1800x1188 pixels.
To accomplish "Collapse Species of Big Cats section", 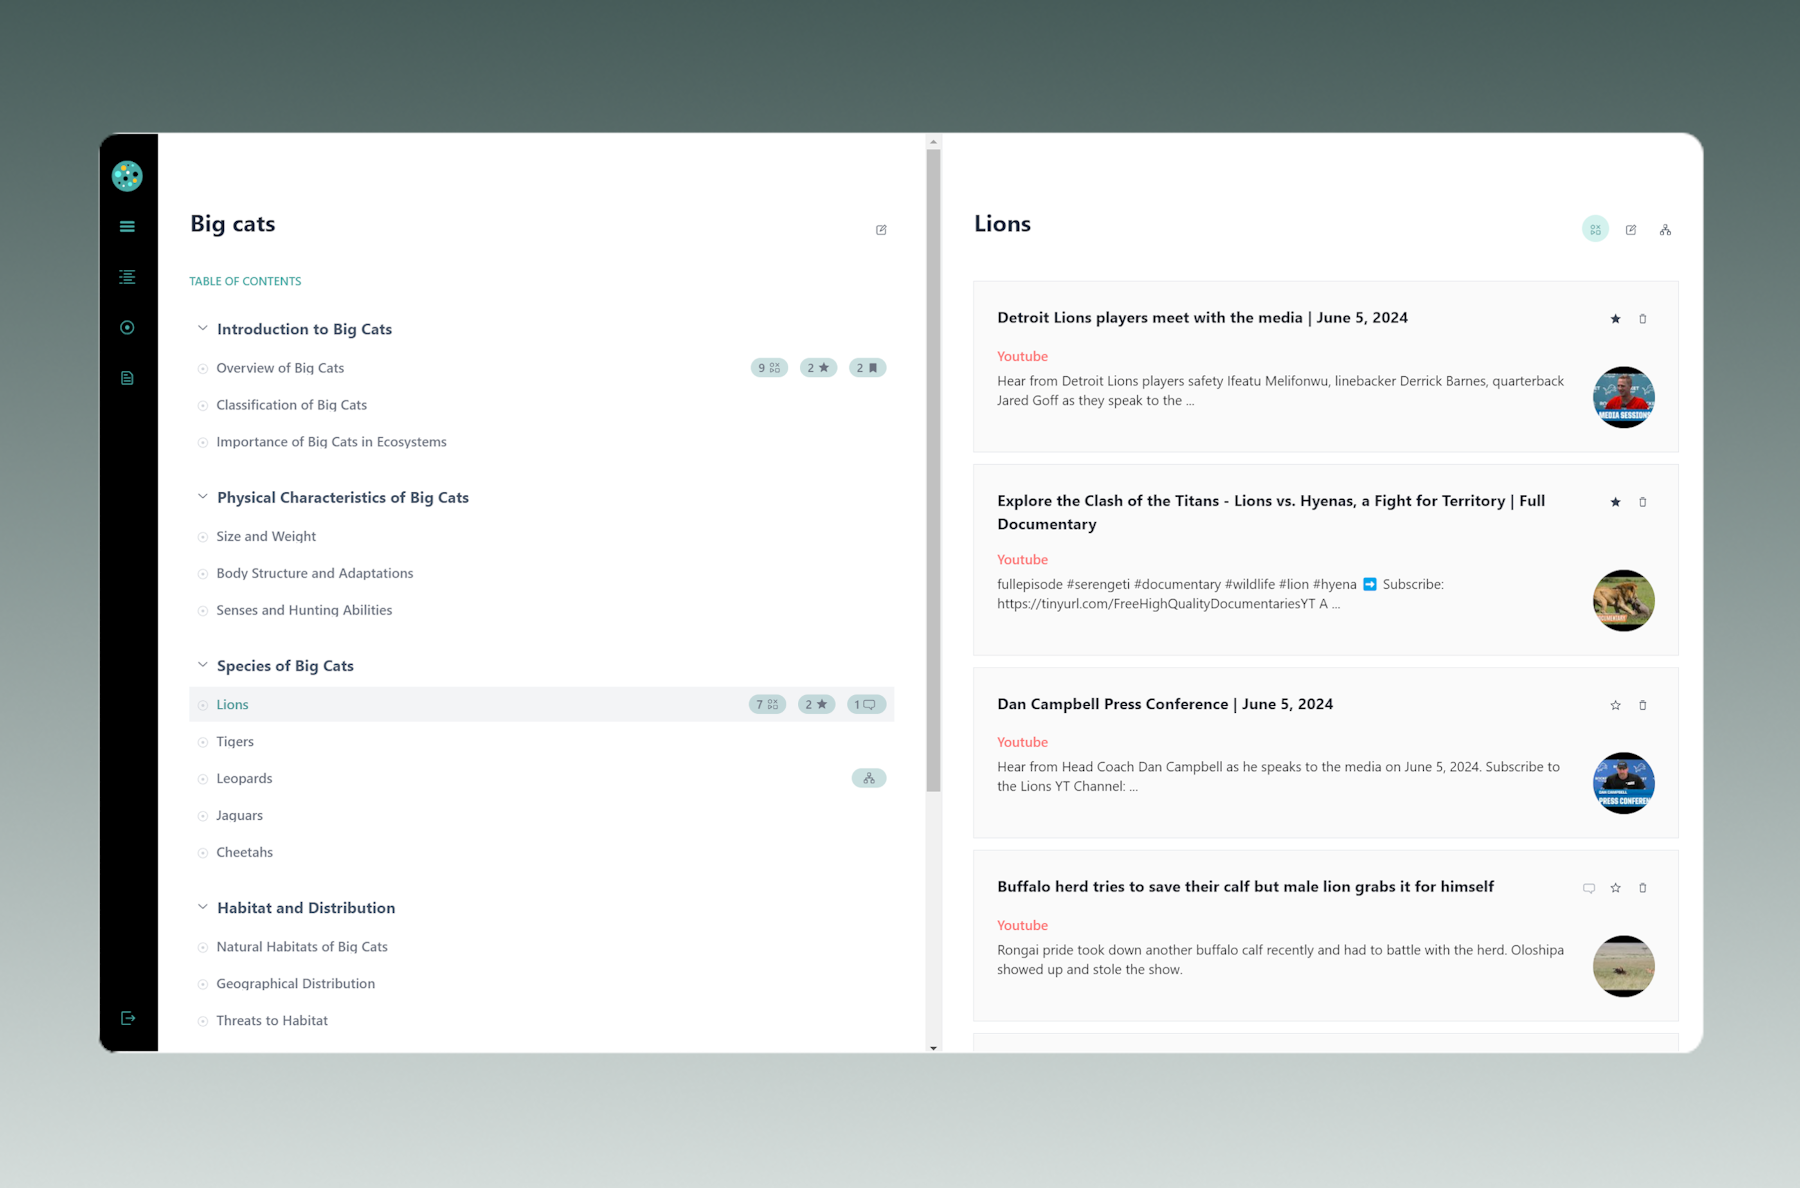I will pos(202,664).
